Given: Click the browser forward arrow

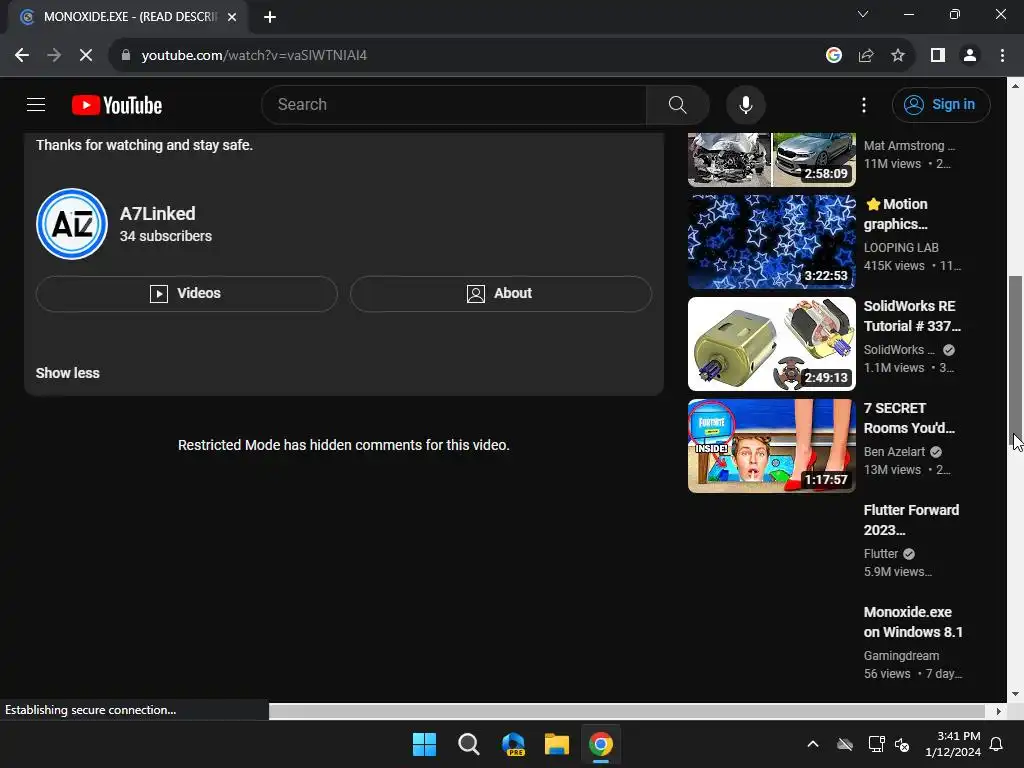Looking at the screenshot, I should 54,56.
